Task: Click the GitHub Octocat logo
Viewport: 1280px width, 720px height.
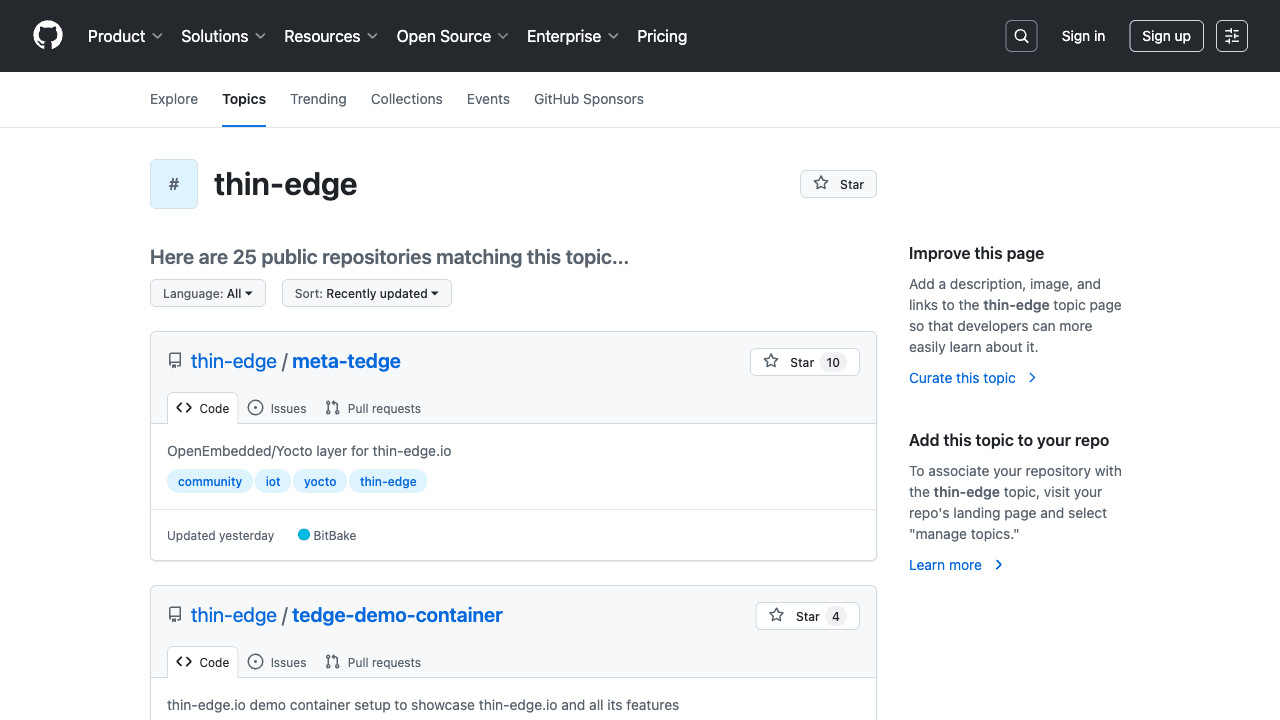Action: [48, 36]
